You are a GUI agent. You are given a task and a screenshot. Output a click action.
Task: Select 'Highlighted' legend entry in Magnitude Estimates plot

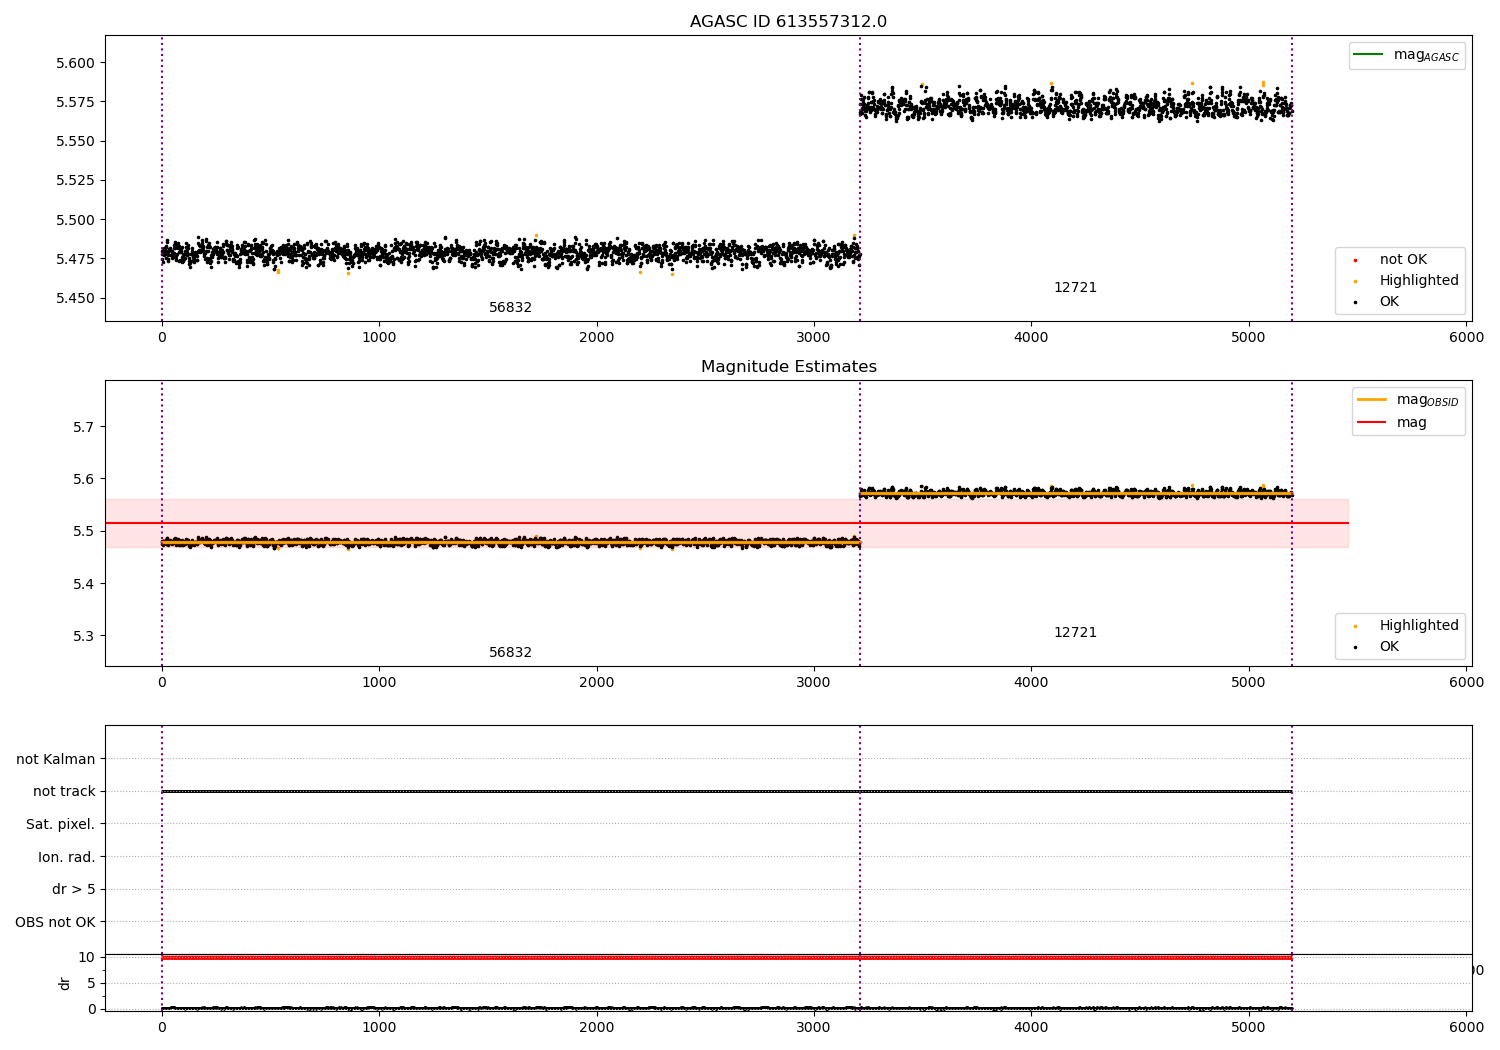pyautogui.click(x=1419, y=625)
